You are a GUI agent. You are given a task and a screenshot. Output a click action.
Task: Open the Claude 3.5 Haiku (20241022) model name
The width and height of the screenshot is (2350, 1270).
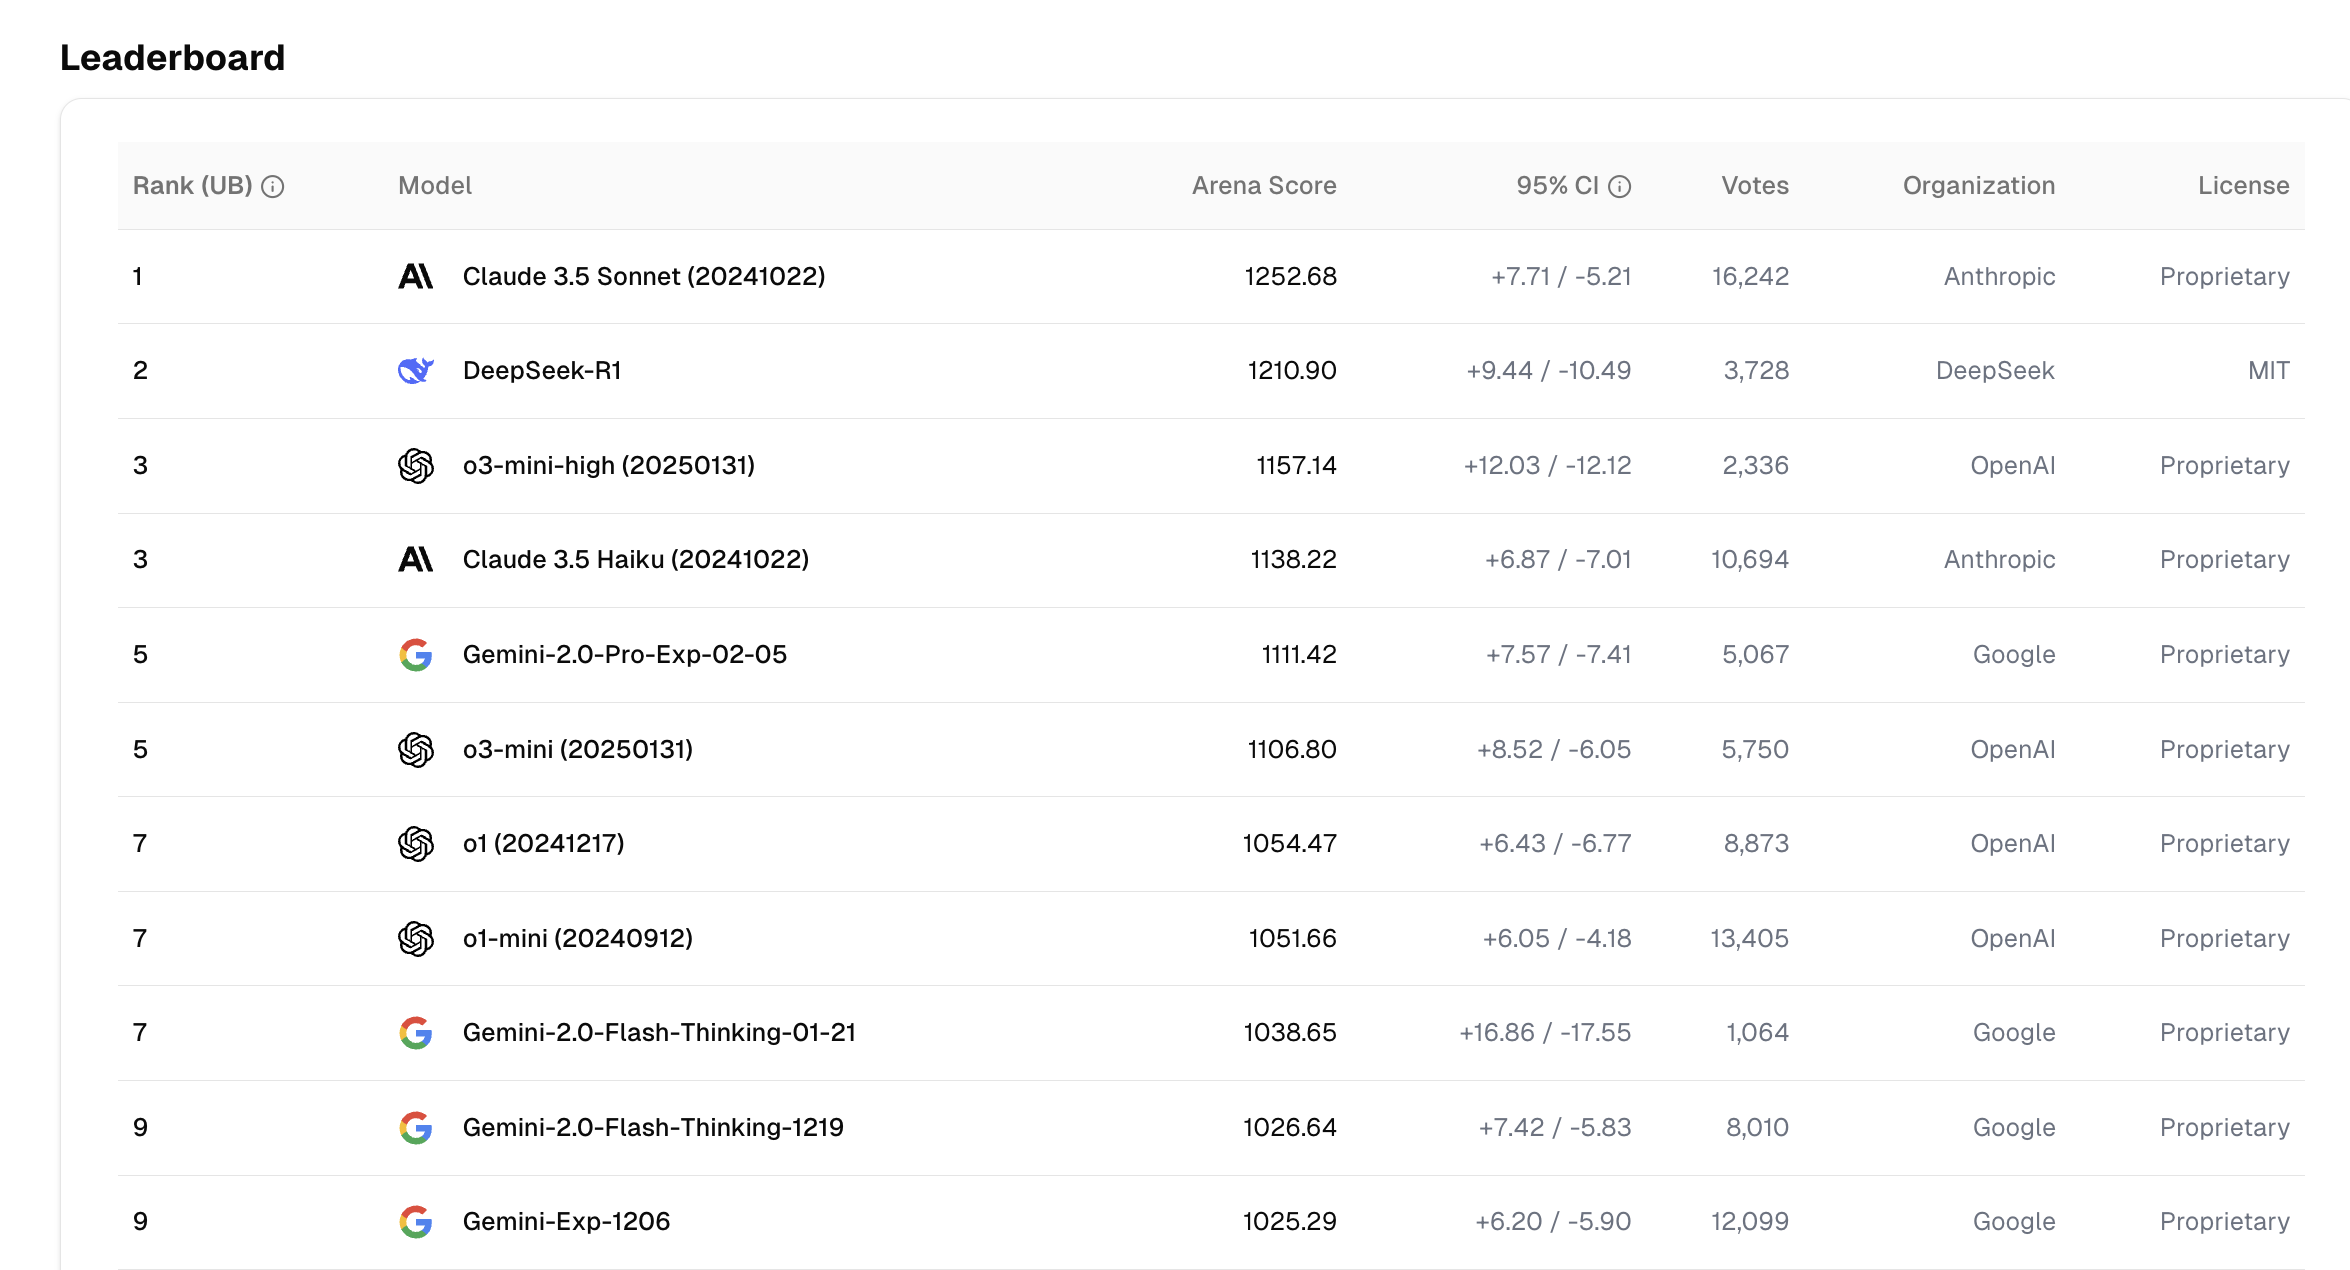[636, 560]
